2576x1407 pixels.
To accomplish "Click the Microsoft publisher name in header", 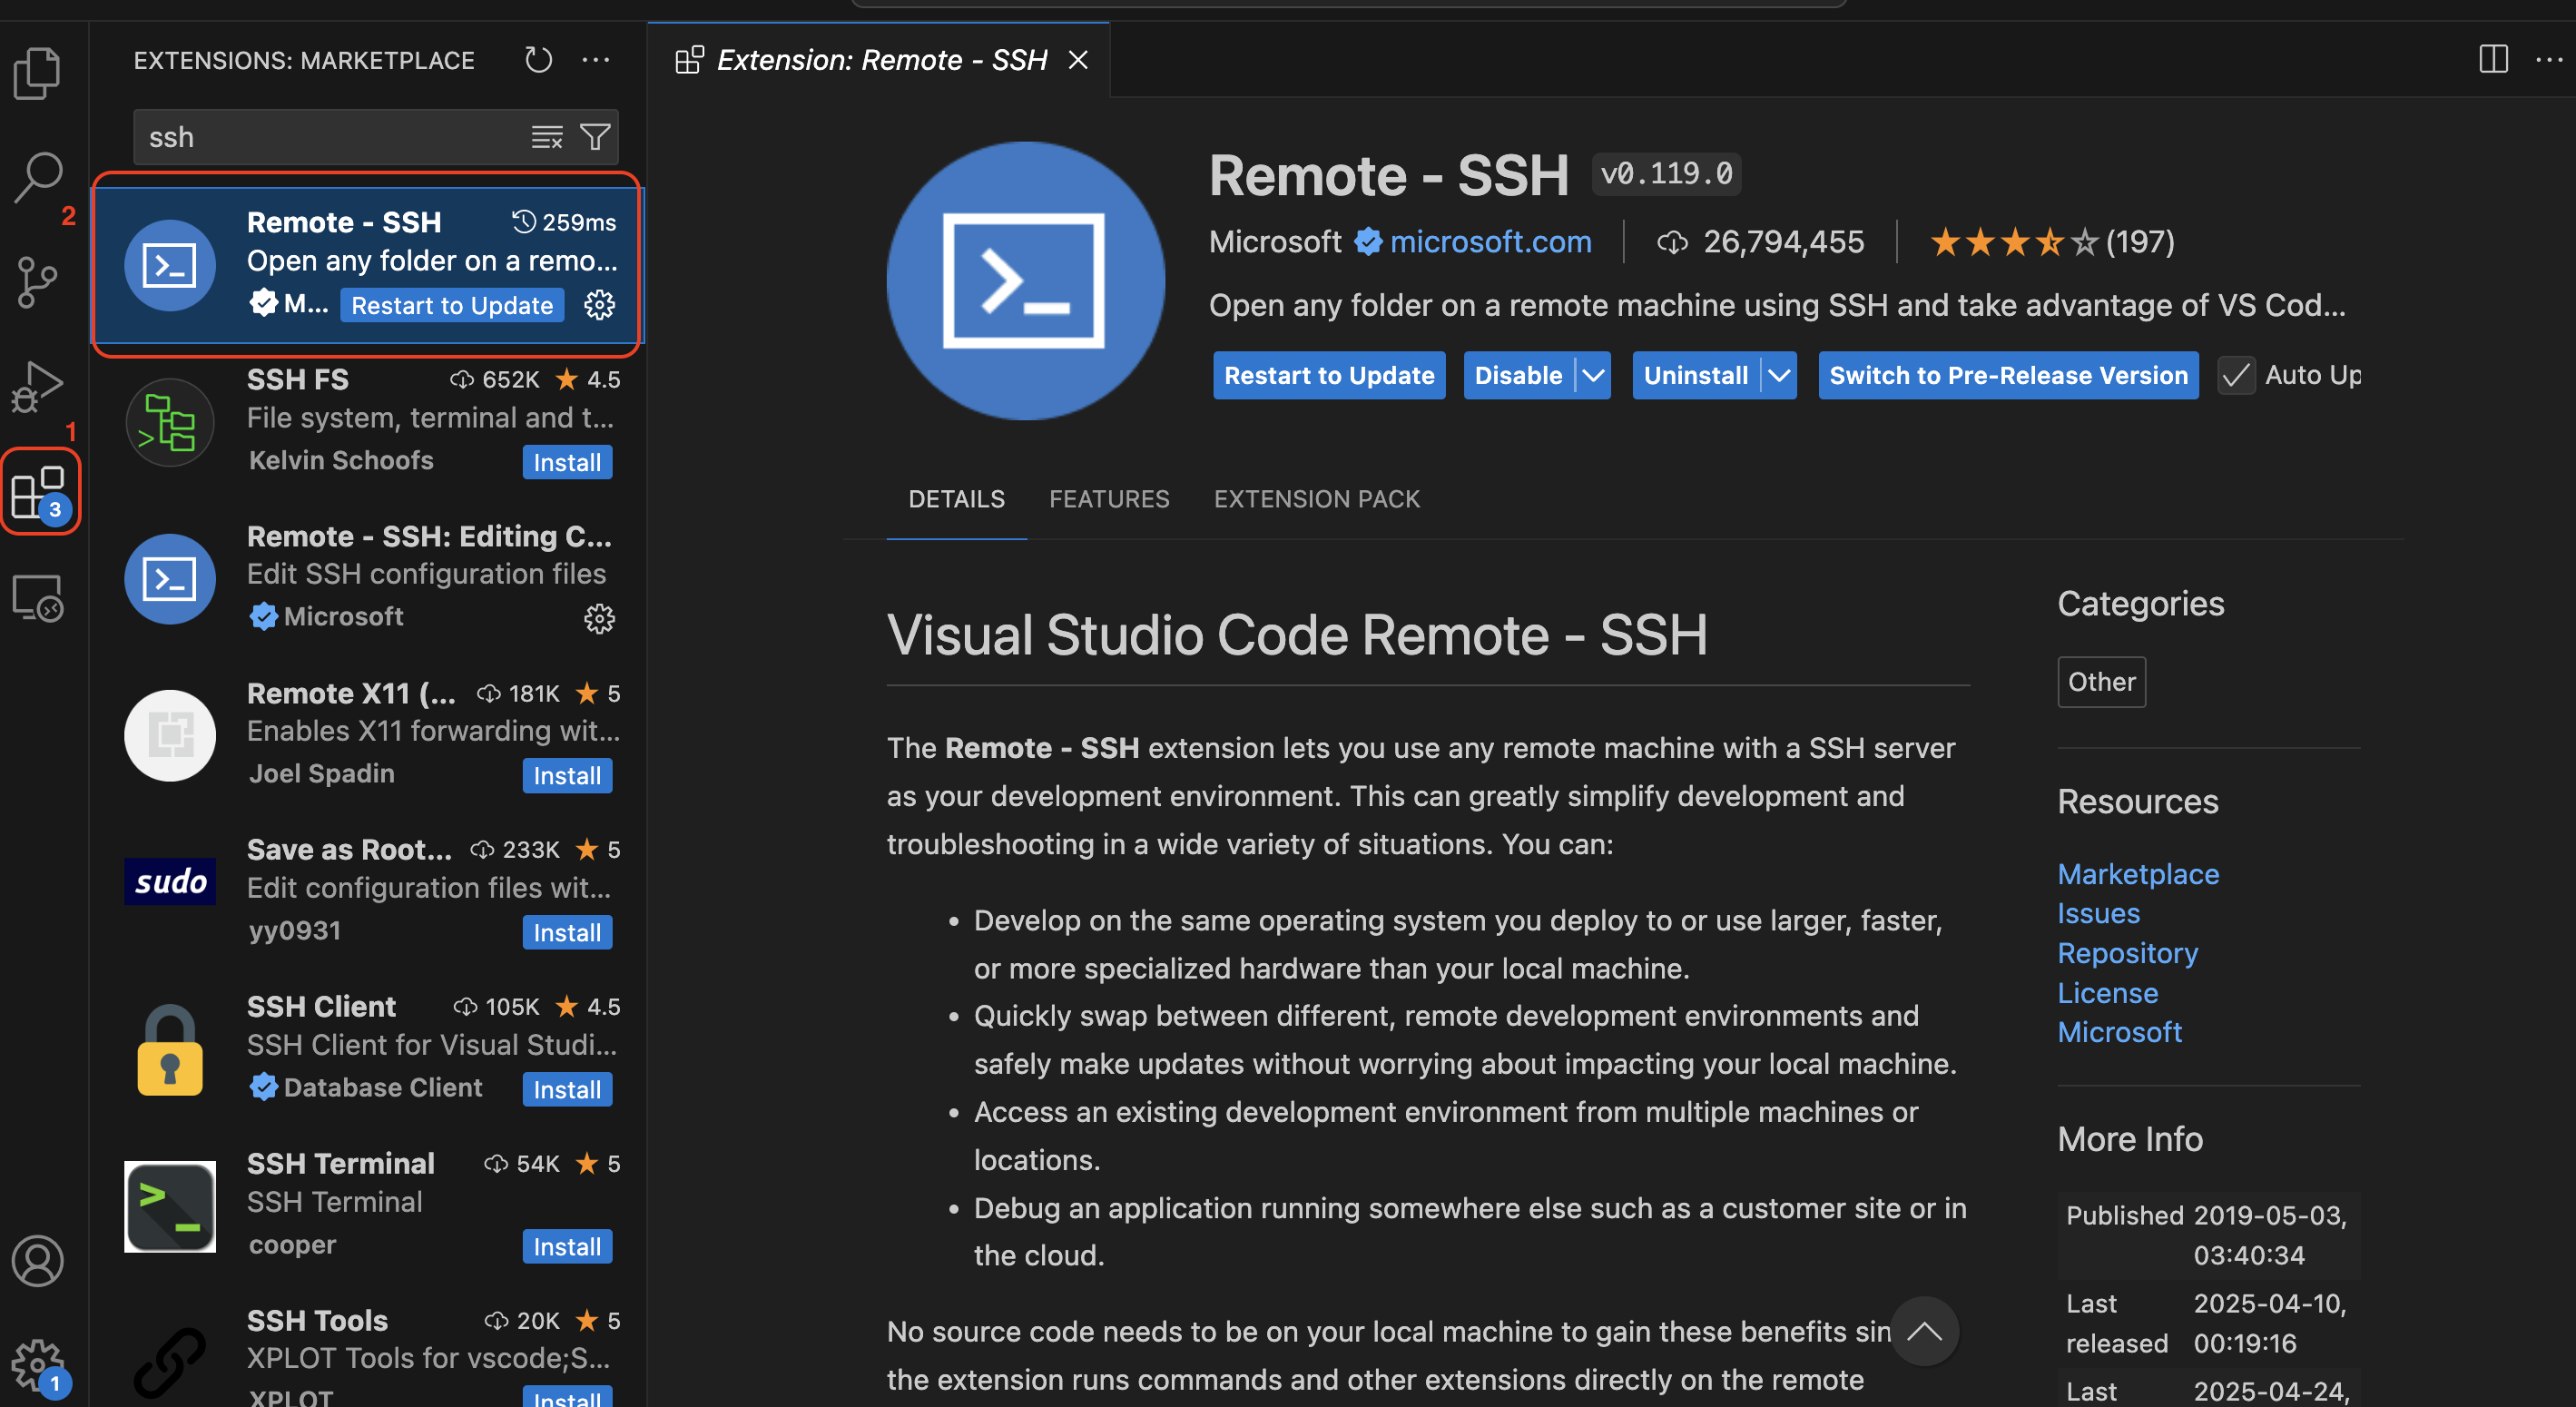I will tap(1275, 241).
